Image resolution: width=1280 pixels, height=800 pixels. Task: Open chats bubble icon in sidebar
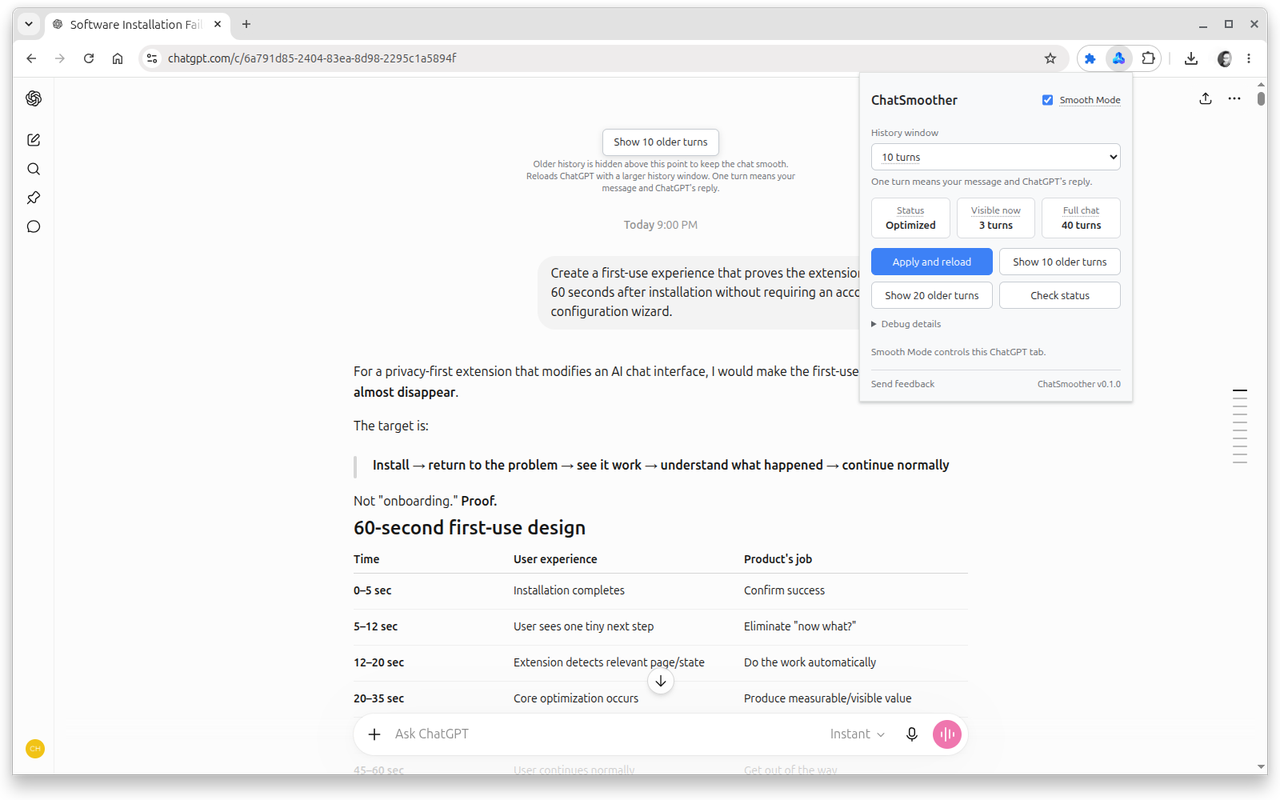pyautogui.click(x=33, y=227)
